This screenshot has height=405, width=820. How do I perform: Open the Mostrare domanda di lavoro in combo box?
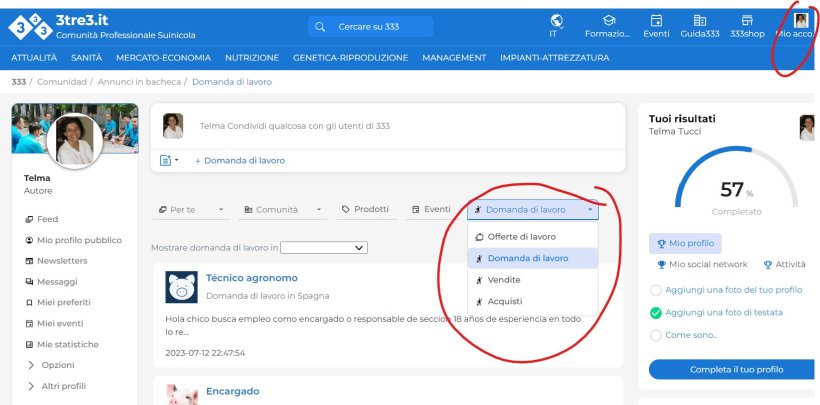[325, 247]
